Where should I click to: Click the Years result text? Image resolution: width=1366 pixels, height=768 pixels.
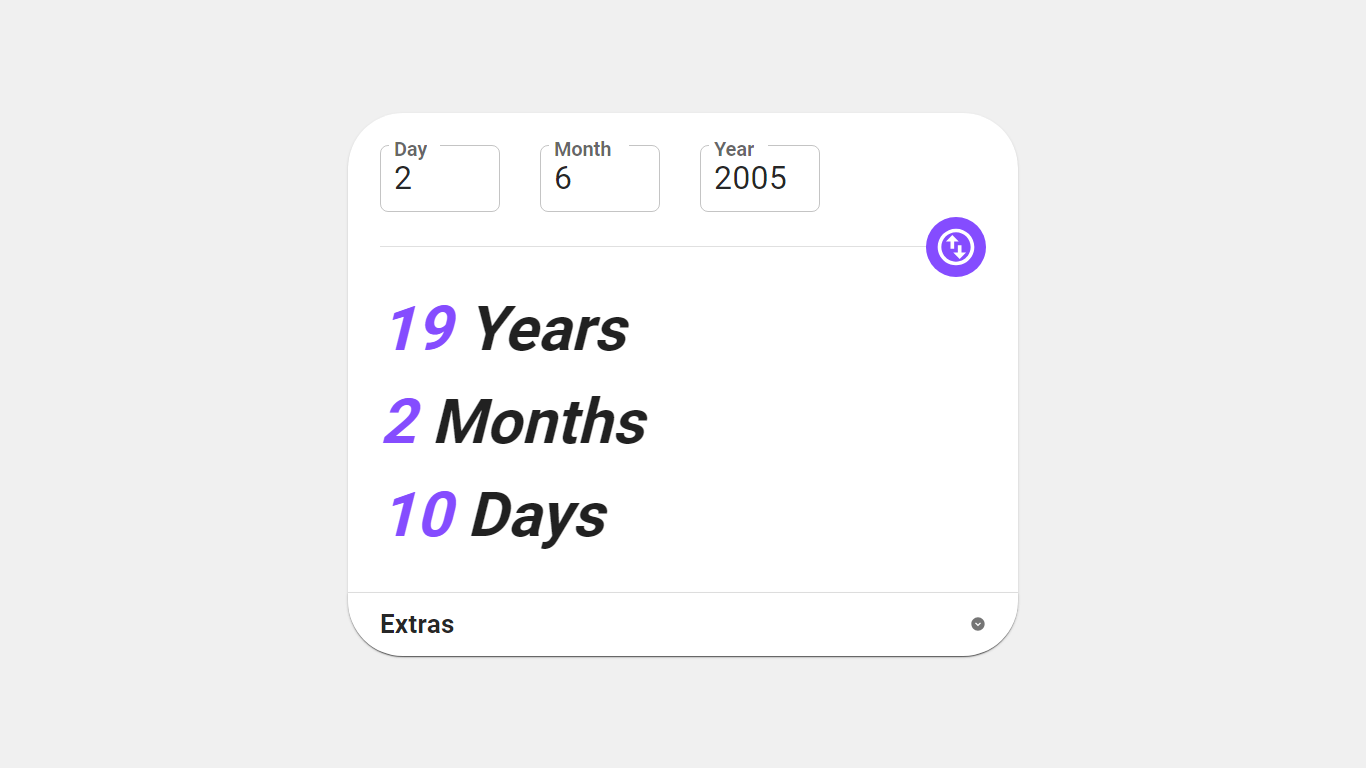tap(551, 329)
